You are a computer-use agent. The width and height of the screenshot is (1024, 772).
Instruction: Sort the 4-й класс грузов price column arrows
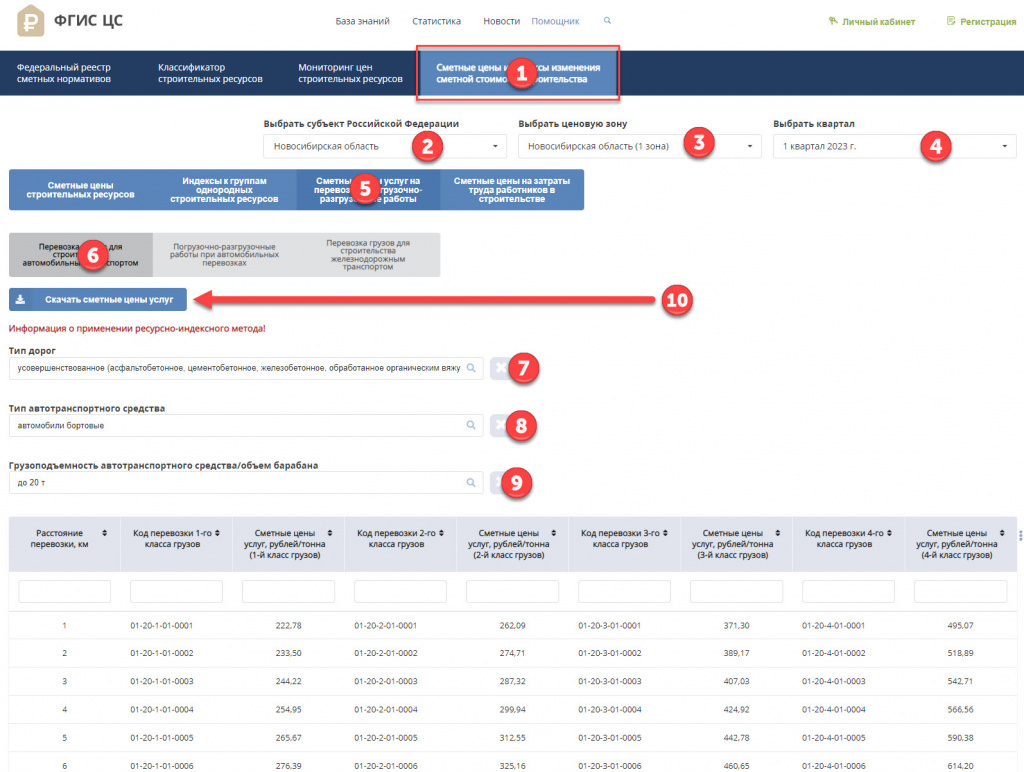tap(1002, 533)
